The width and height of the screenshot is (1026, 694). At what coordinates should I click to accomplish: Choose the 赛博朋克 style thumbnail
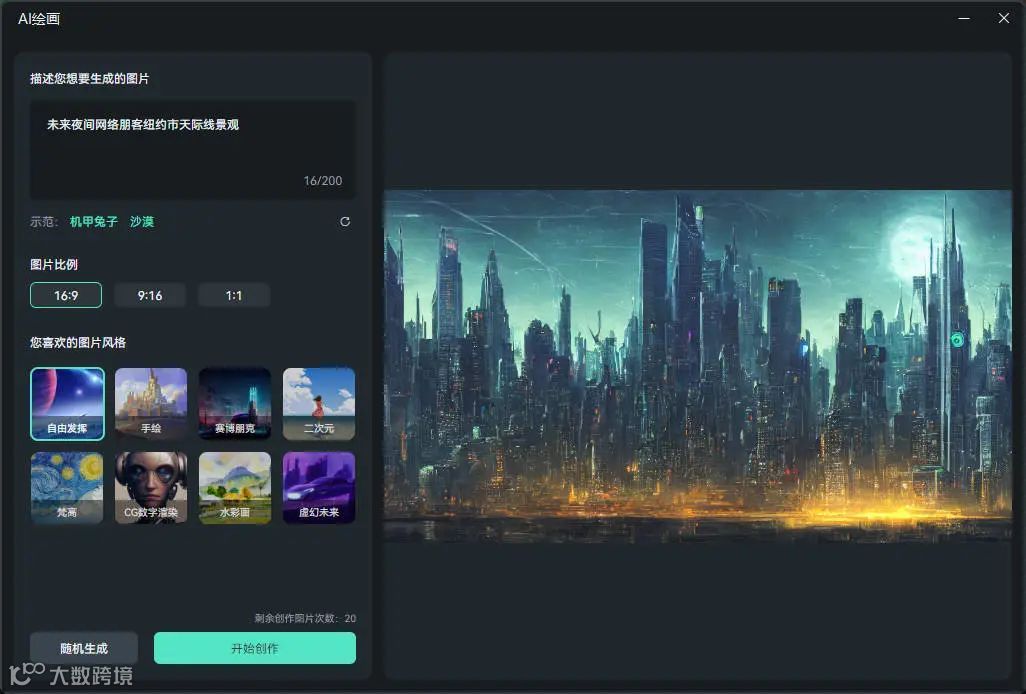point(235,404)
